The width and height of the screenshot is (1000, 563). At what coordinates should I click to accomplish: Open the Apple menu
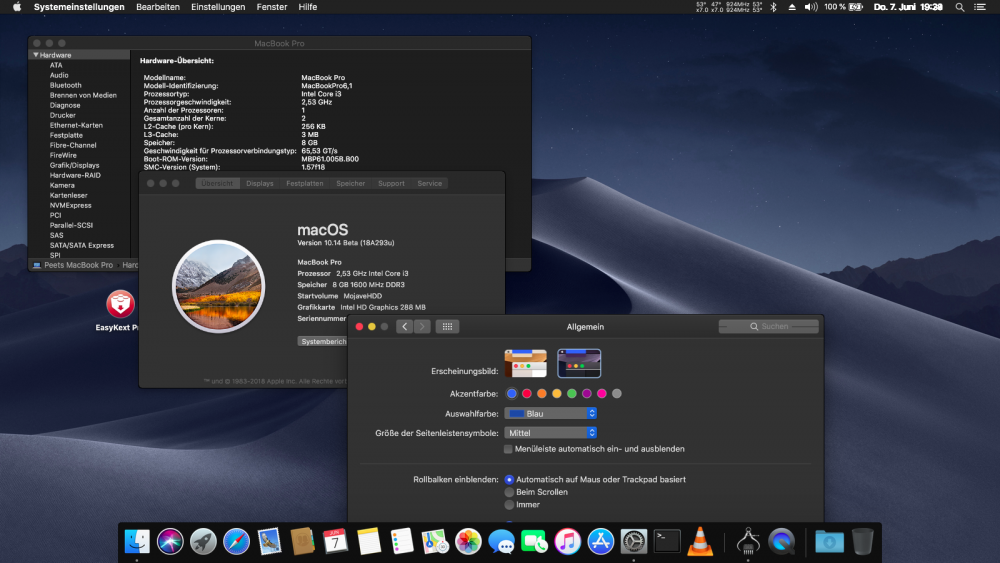[x=17, y=7]
